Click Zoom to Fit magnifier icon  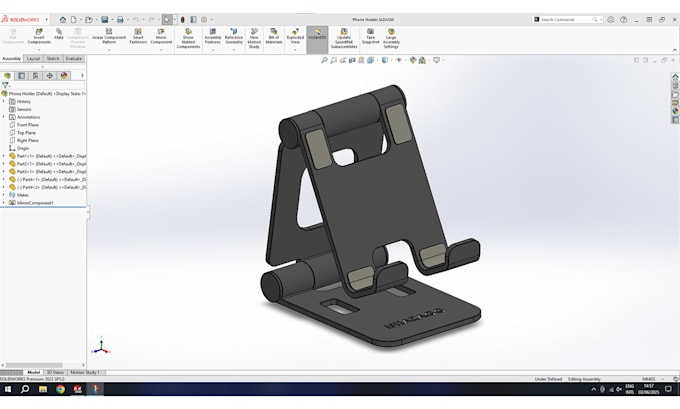324,60
